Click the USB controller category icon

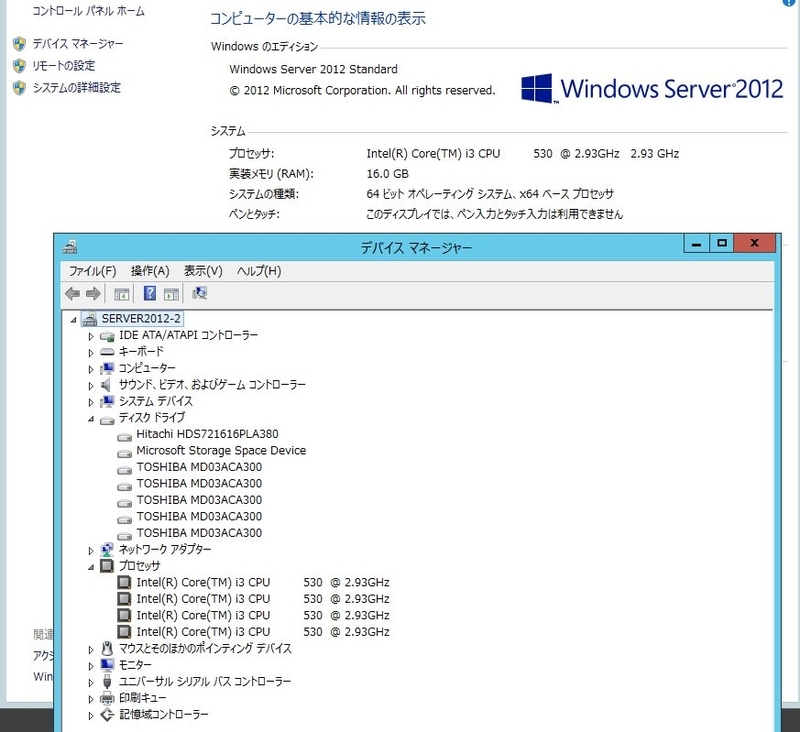[x=107, y=681]
